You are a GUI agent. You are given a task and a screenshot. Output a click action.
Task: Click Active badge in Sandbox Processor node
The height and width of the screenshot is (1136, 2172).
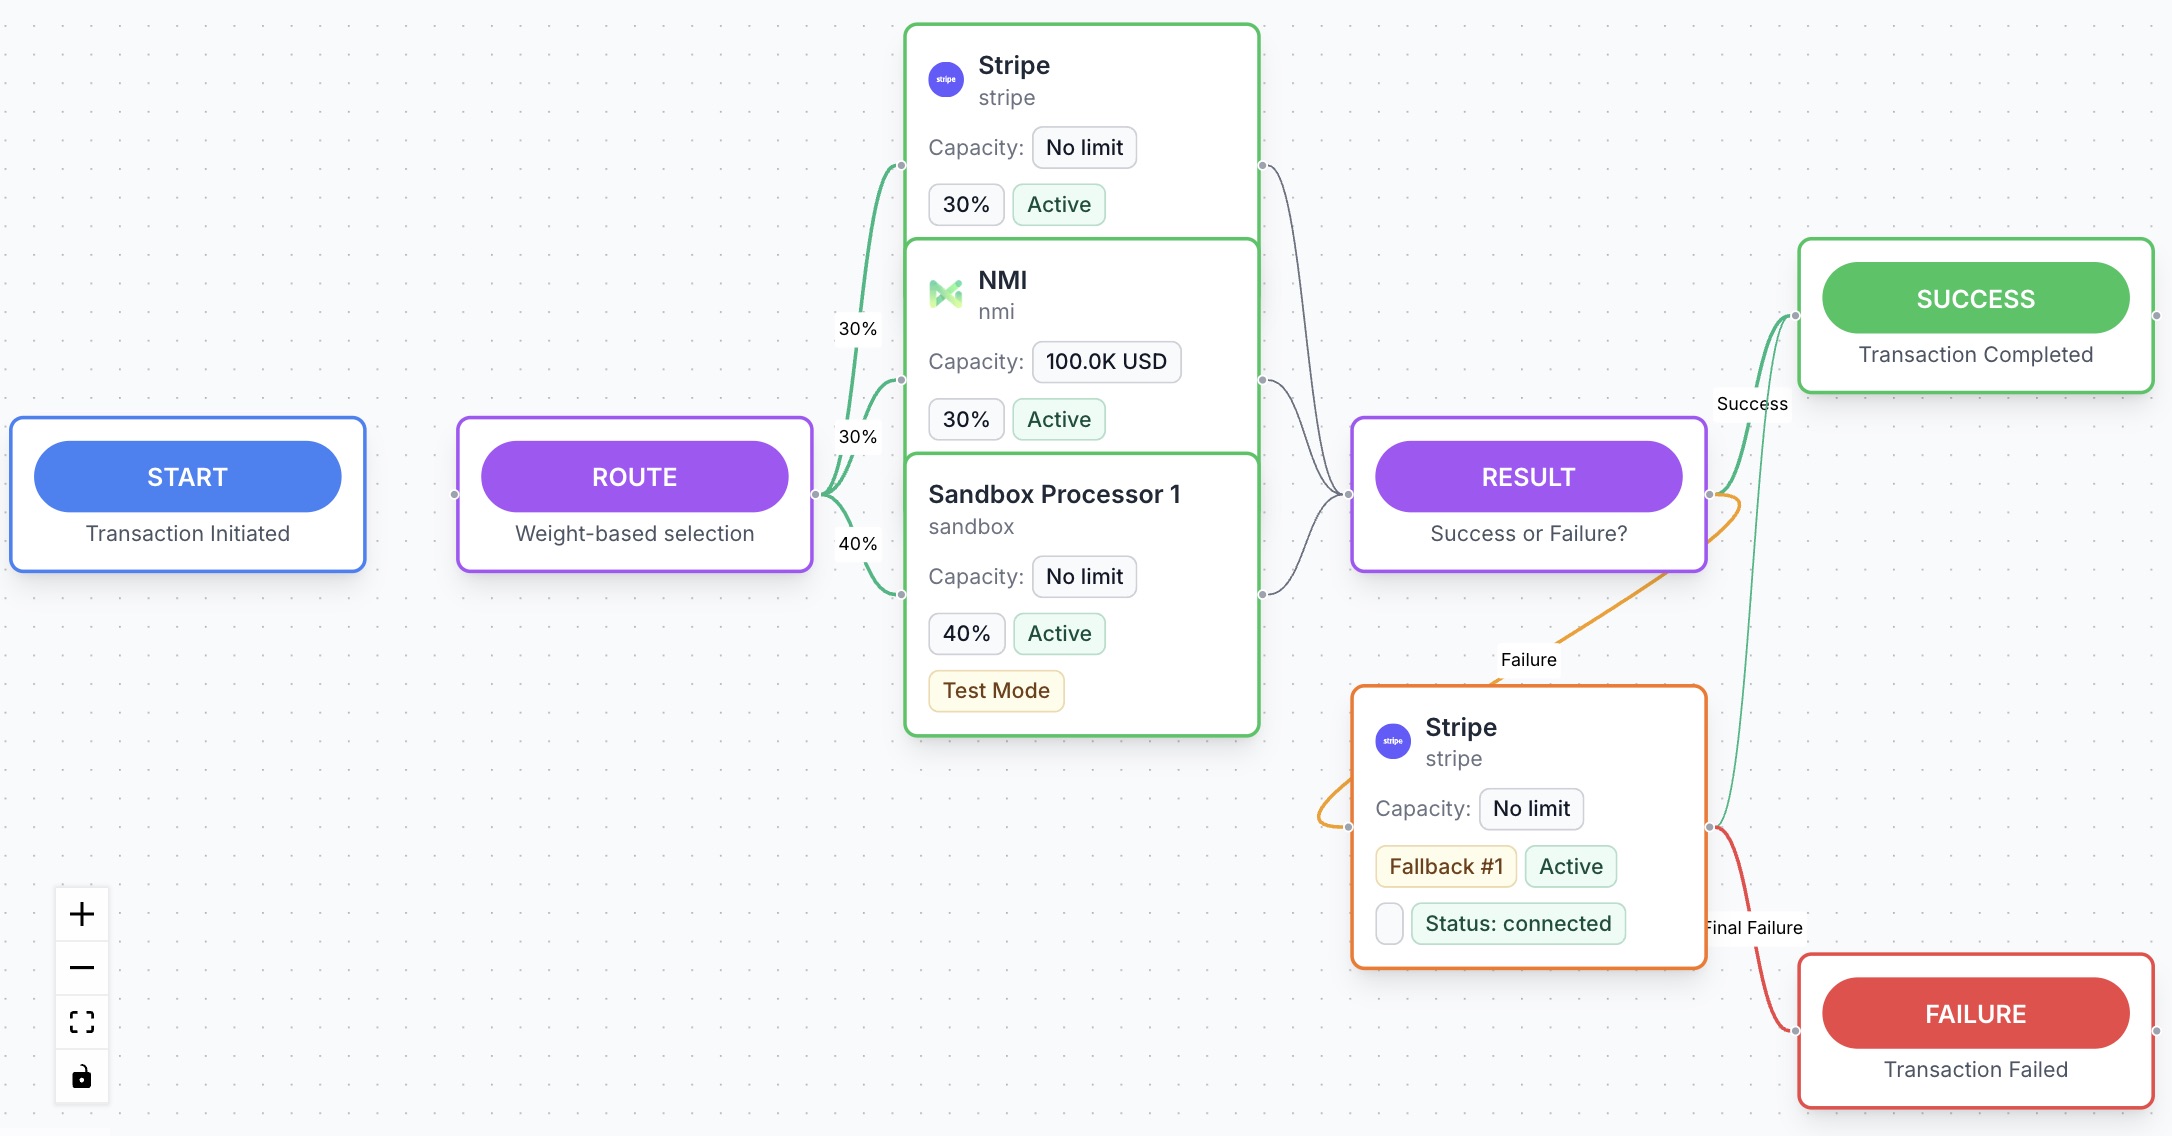(1059, 634)
